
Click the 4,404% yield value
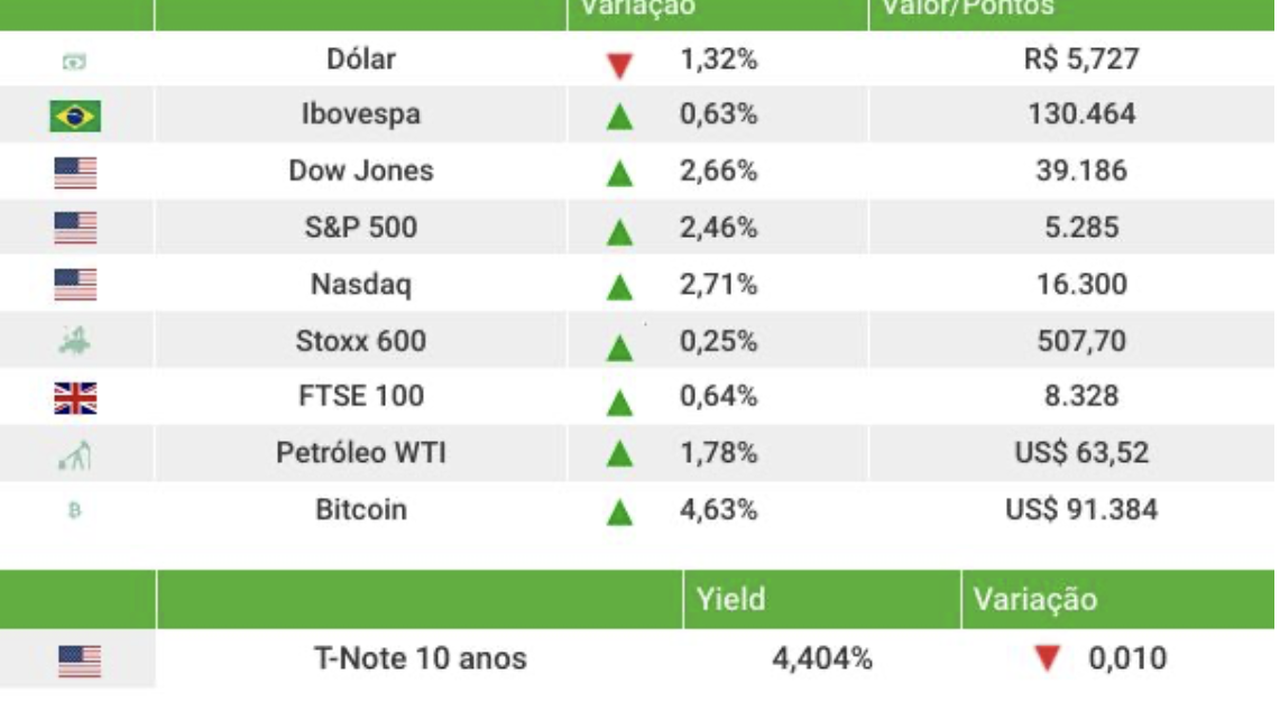pos(822,659)
